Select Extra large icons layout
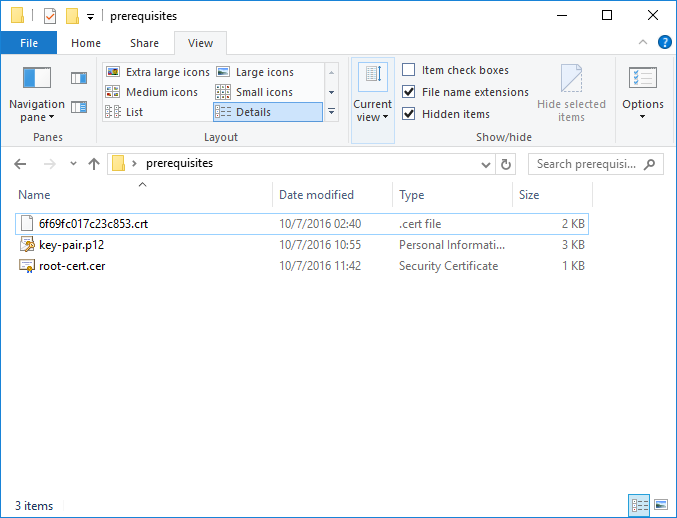Image resolution: width=677 pixels, height=518 pixels. coord(157,72)
